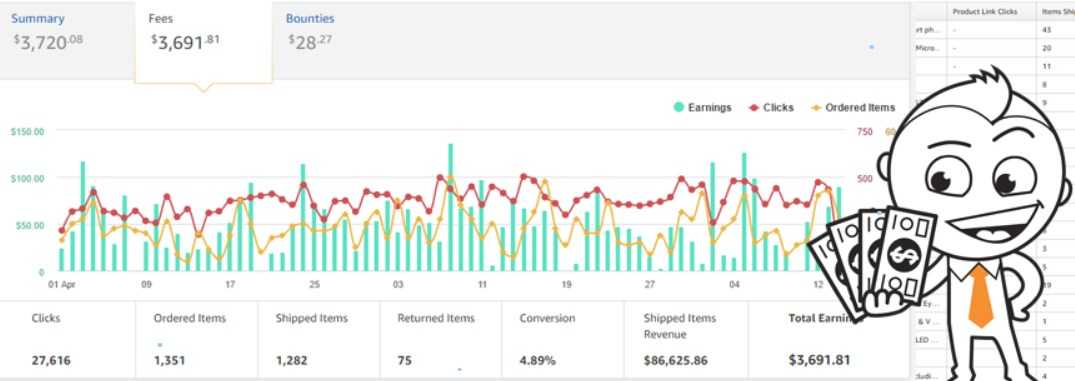Click the Shipped Items Revenue stat label
The width and height of the screenshot is (1075, 381).
(679, 326)
